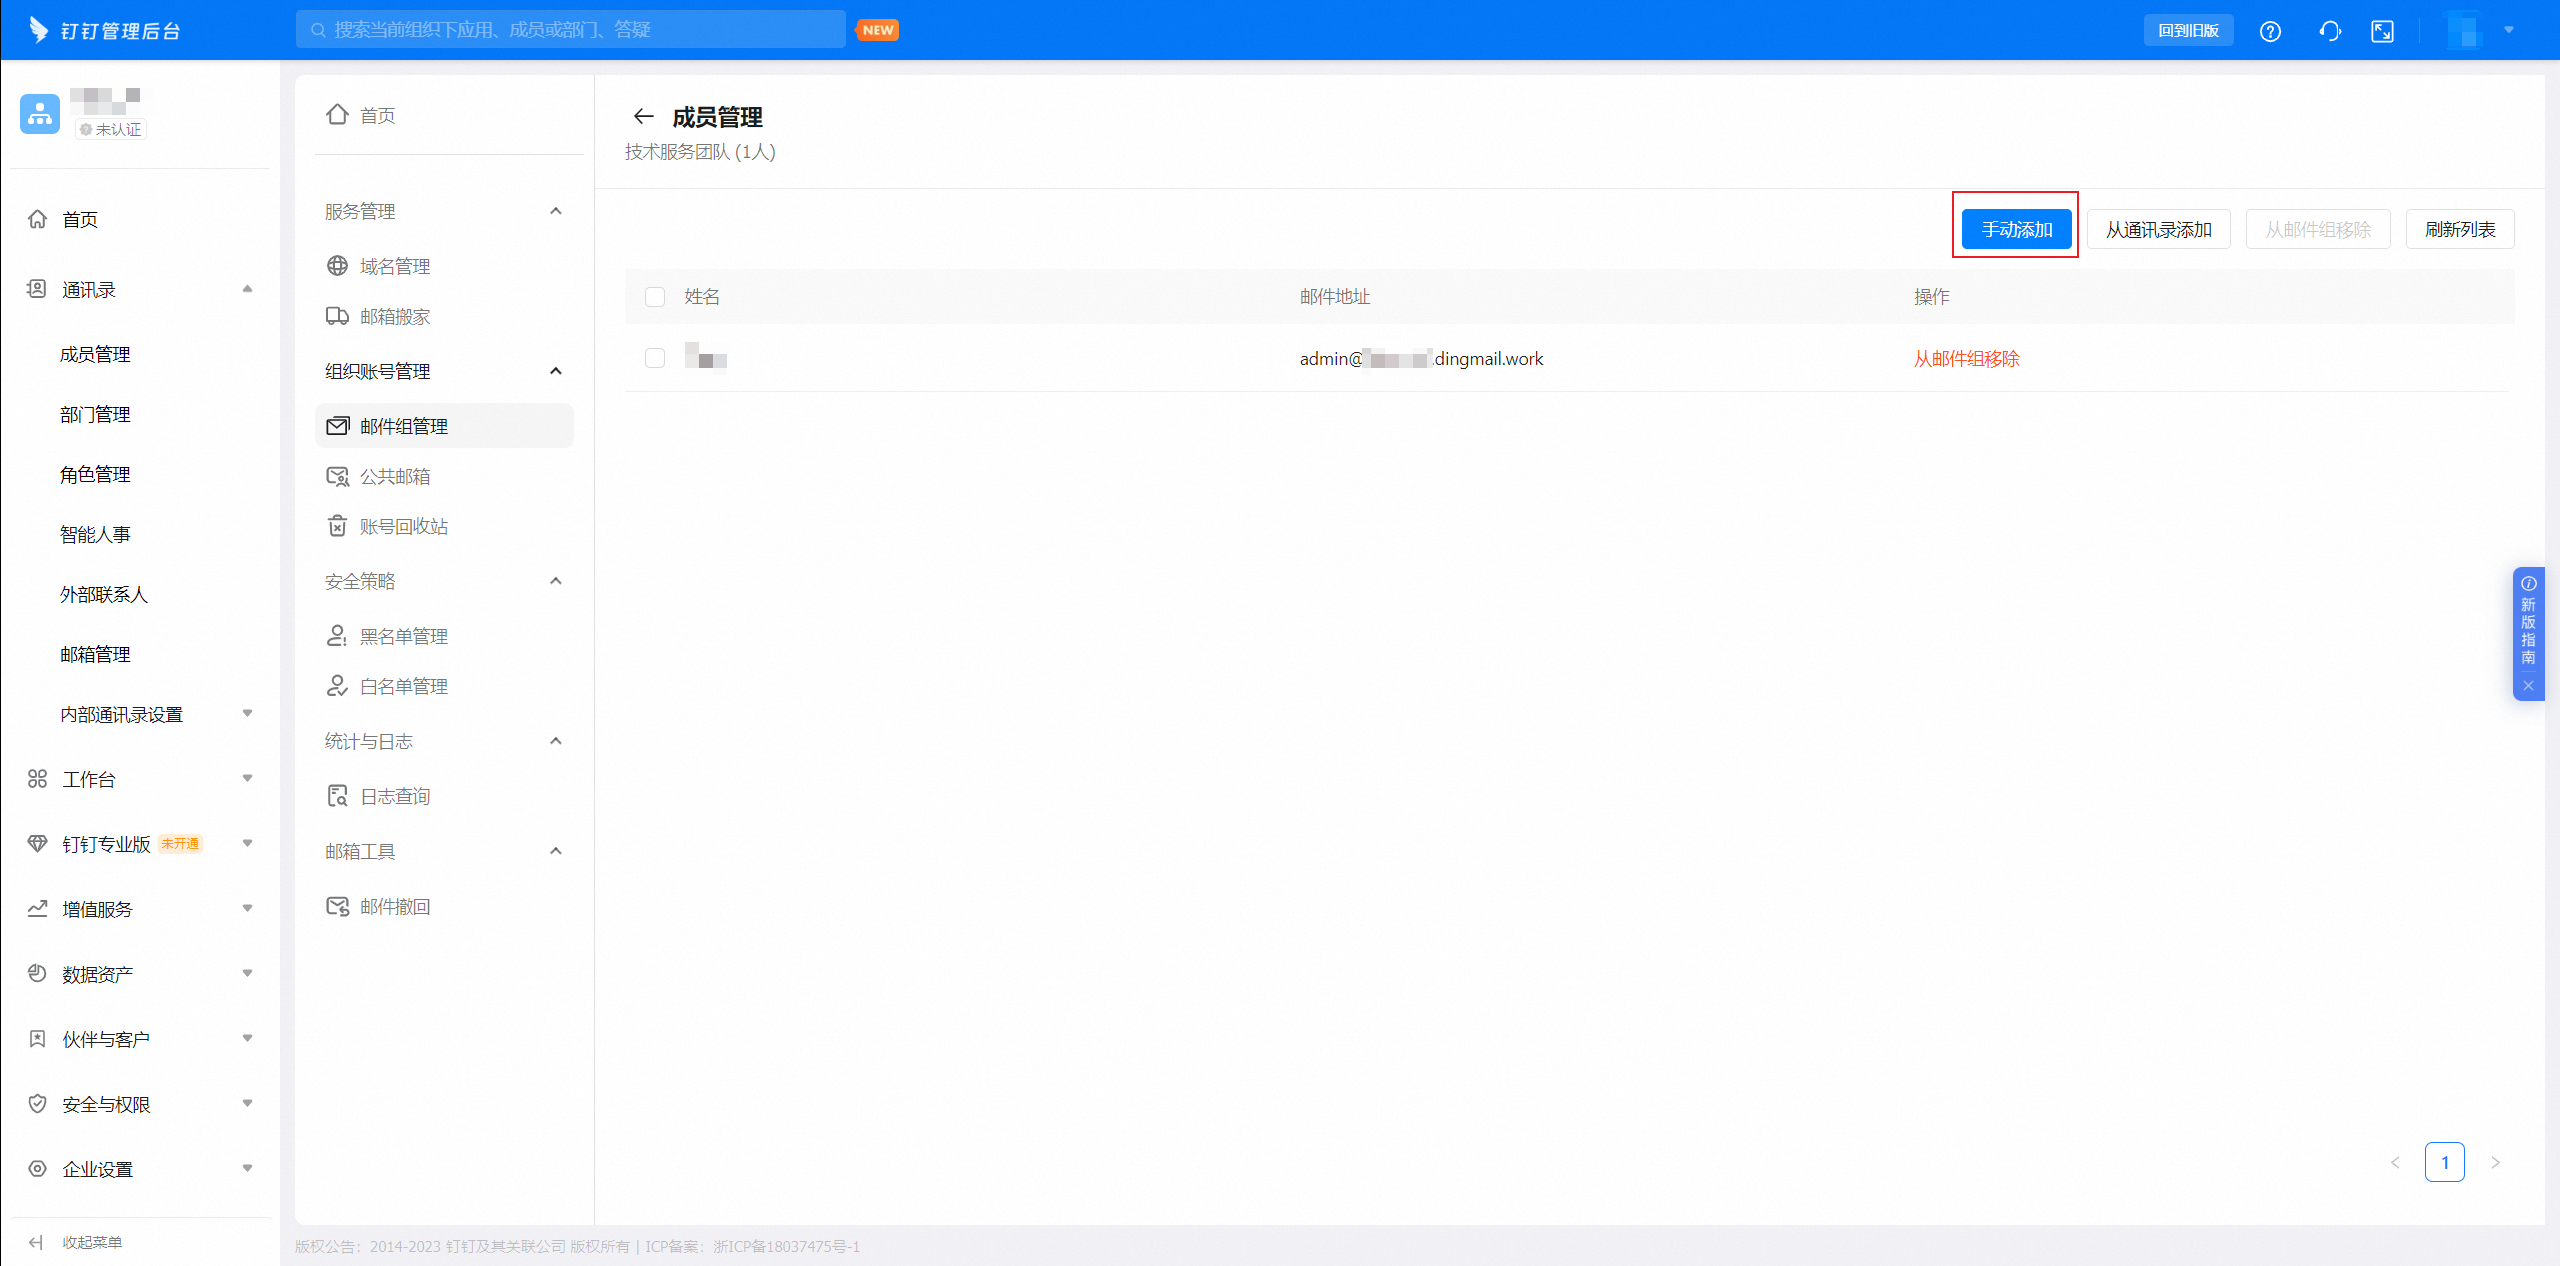Click the trash icon for 账号回收站
Viewport: 2560px width, 1266px height.
point(337,526)
